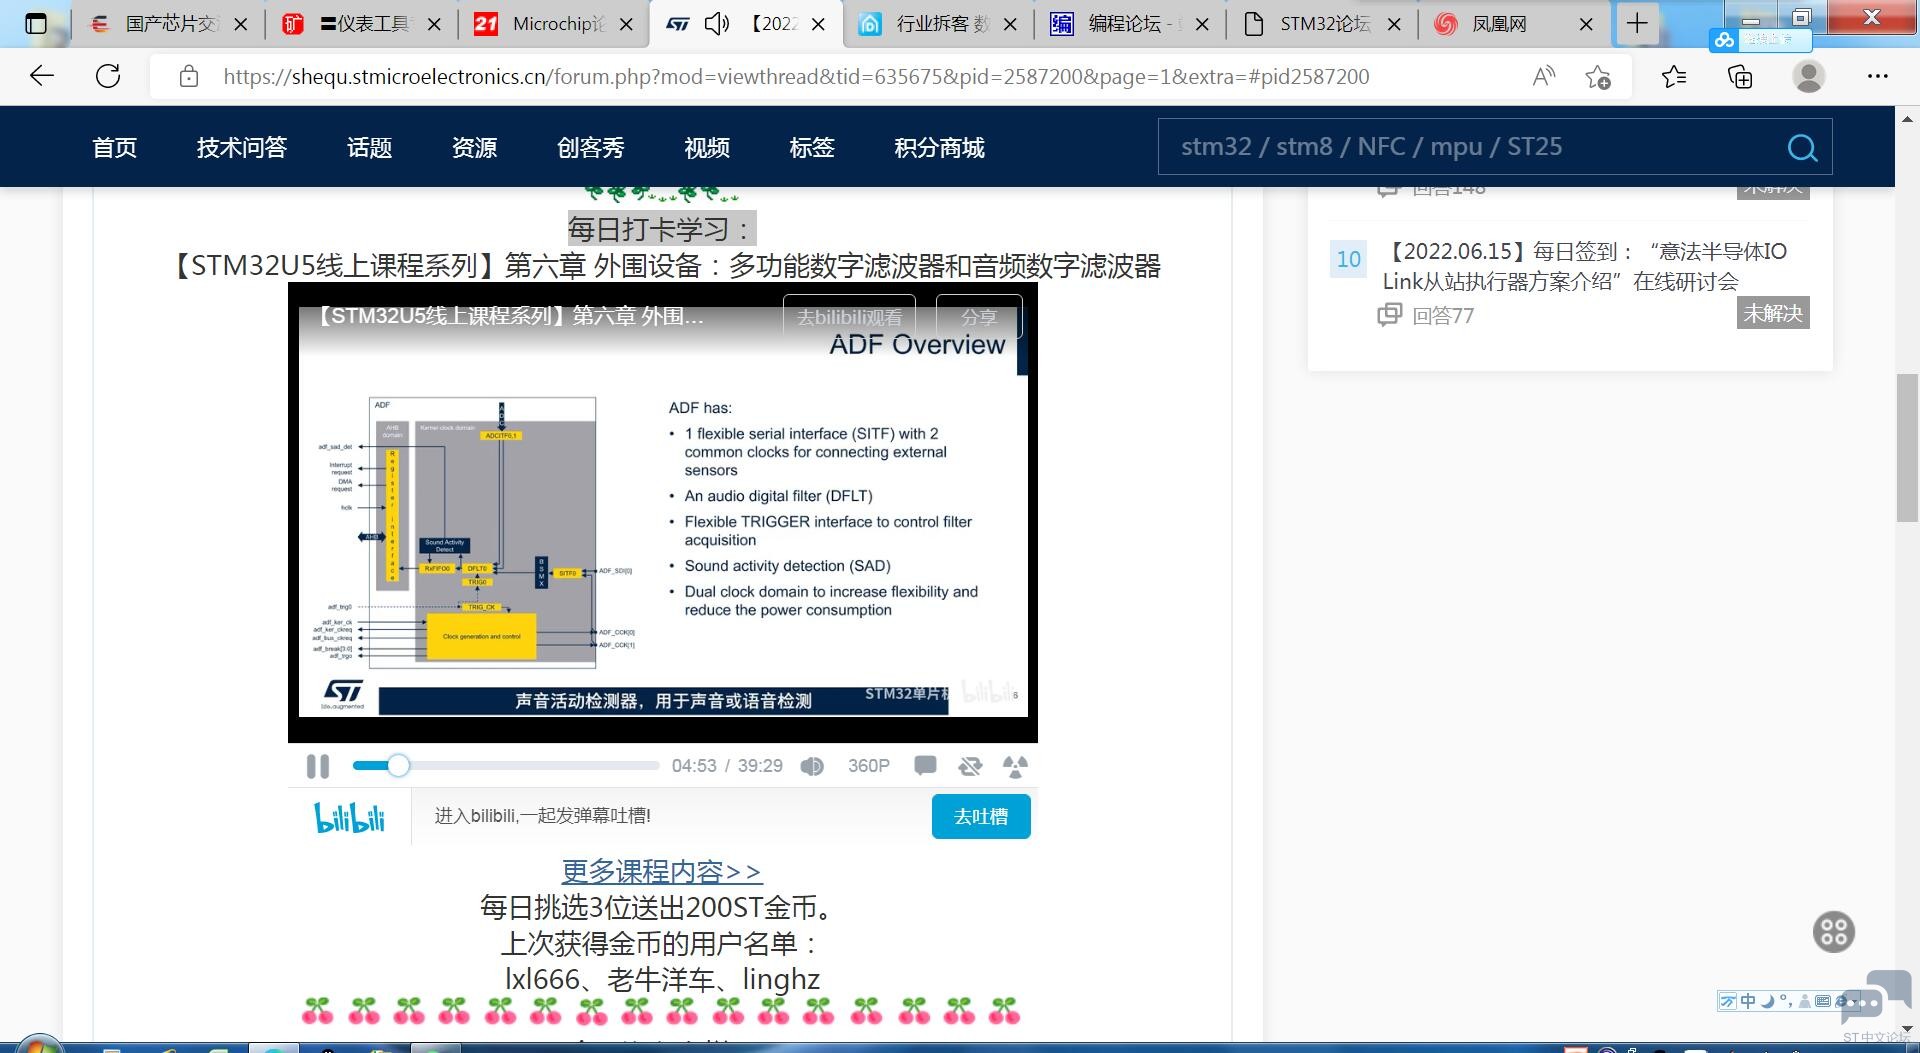1920x1053 pixels.
Task: Open the floating four-dot quick menu button
Action: click(1834, 932)
